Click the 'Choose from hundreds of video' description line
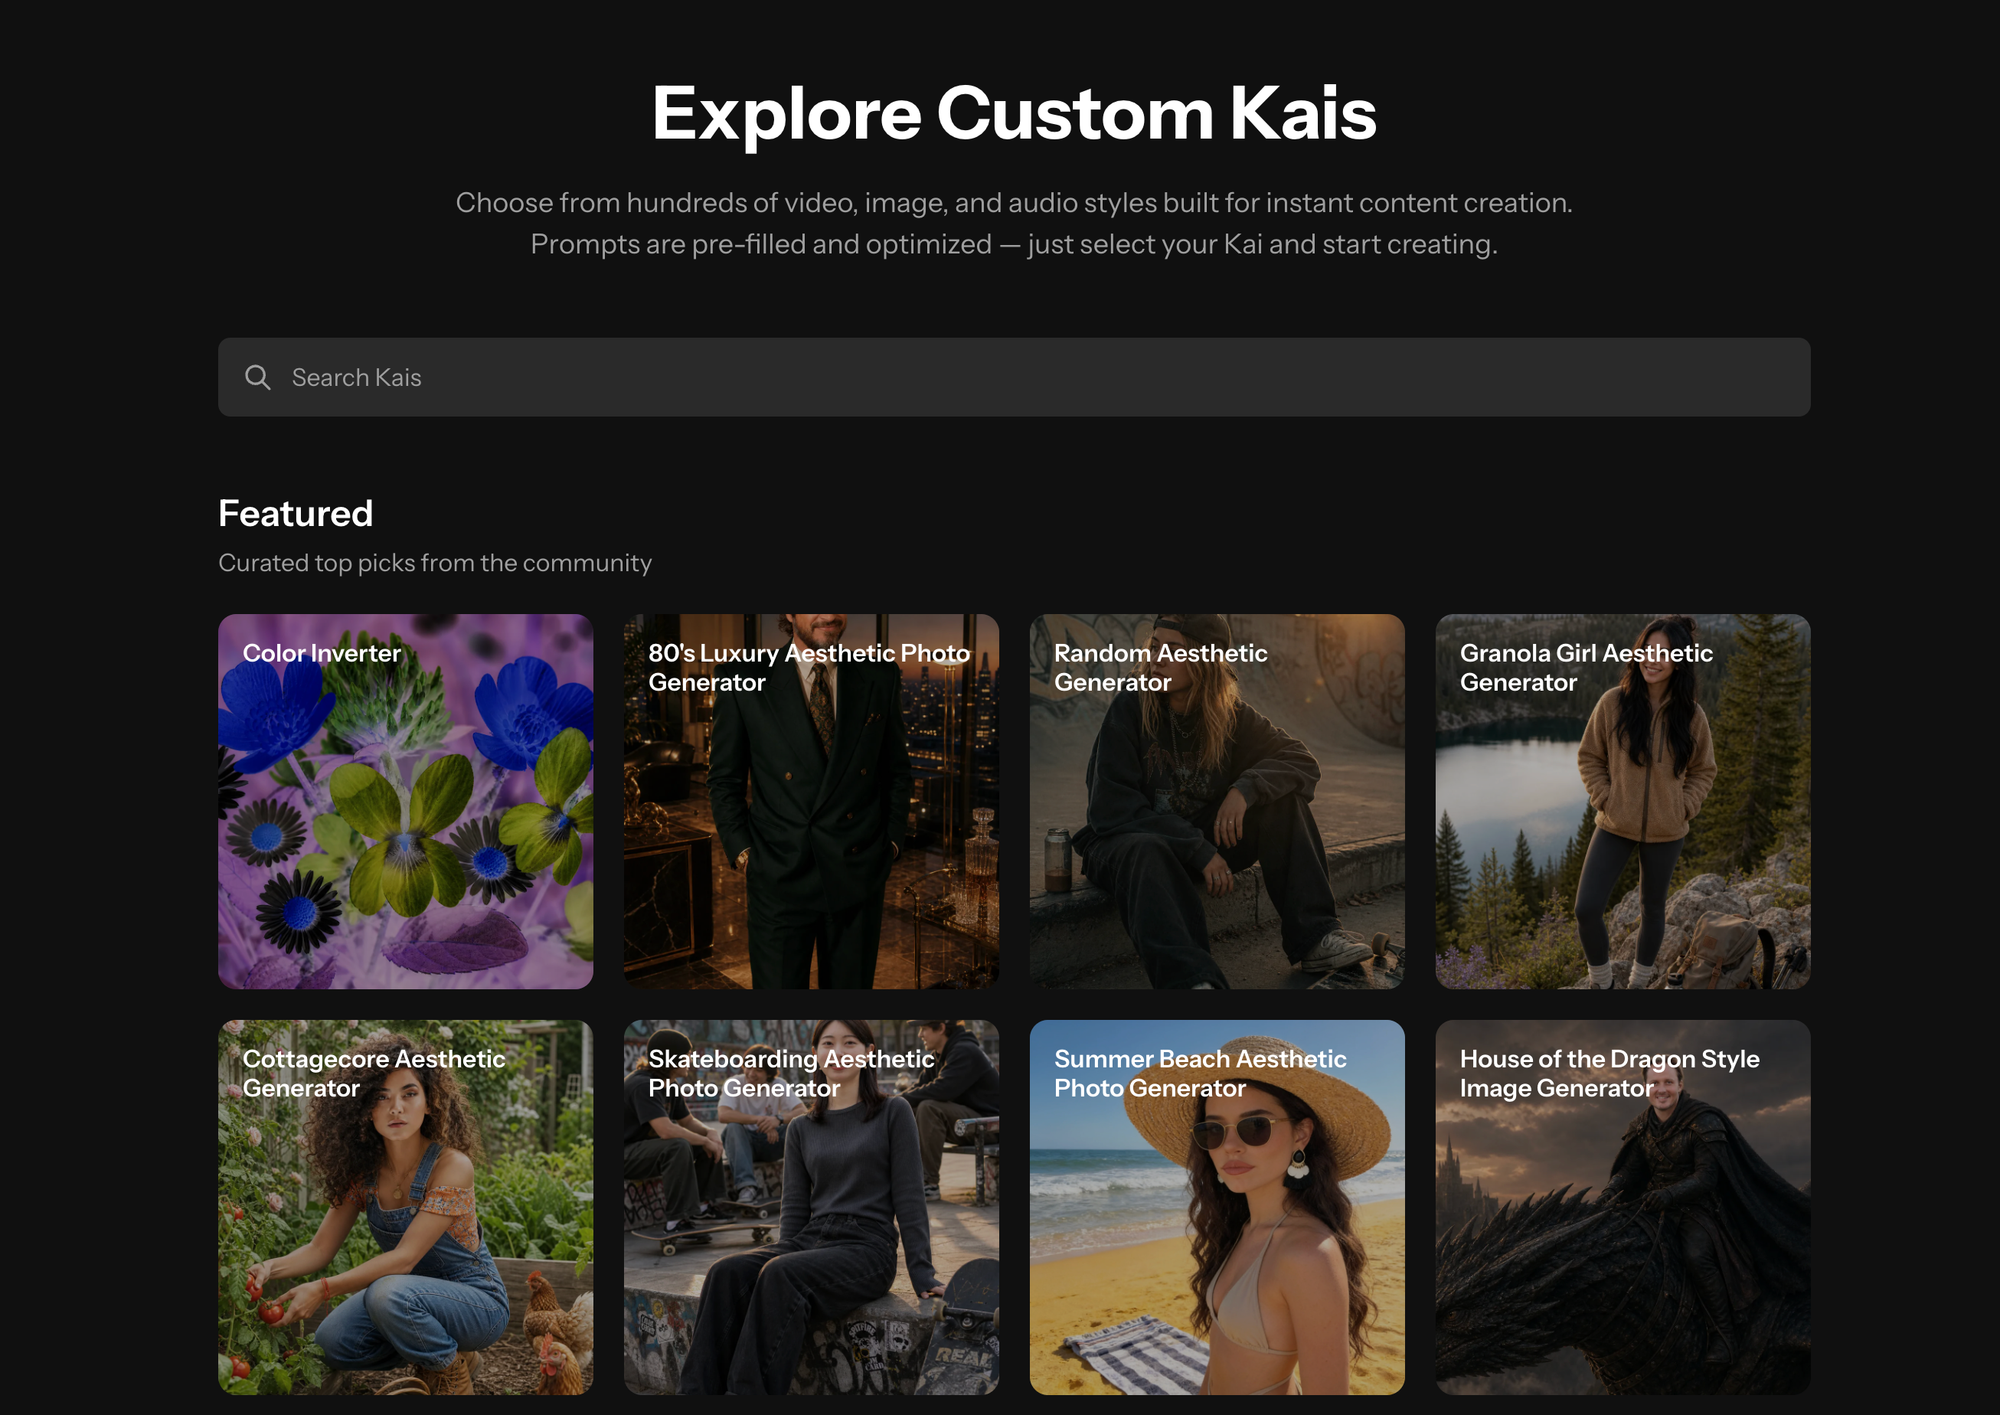The width and height of the screenshot is (2000, 1415). point(1014,203)
